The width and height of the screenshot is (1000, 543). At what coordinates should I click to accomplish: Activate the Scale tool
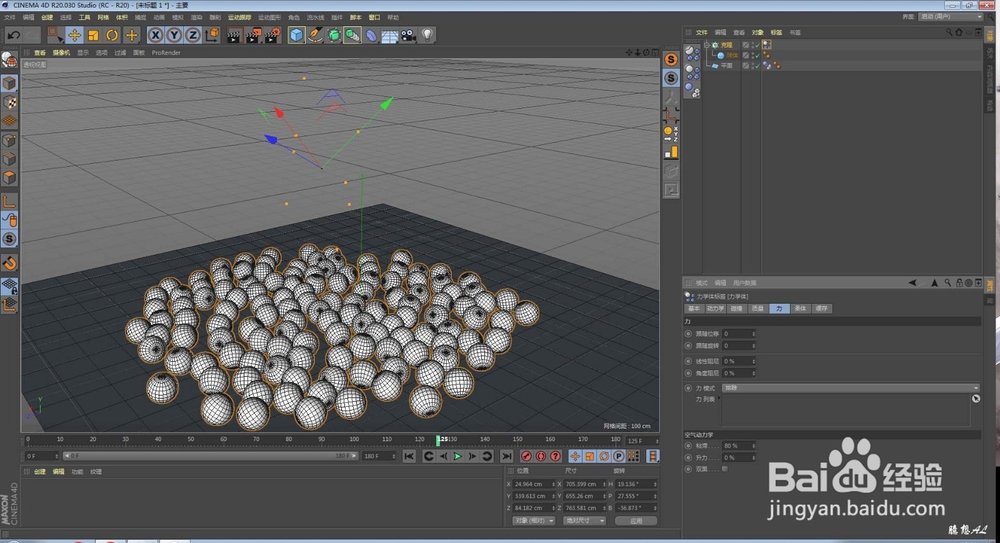(94, 35)
